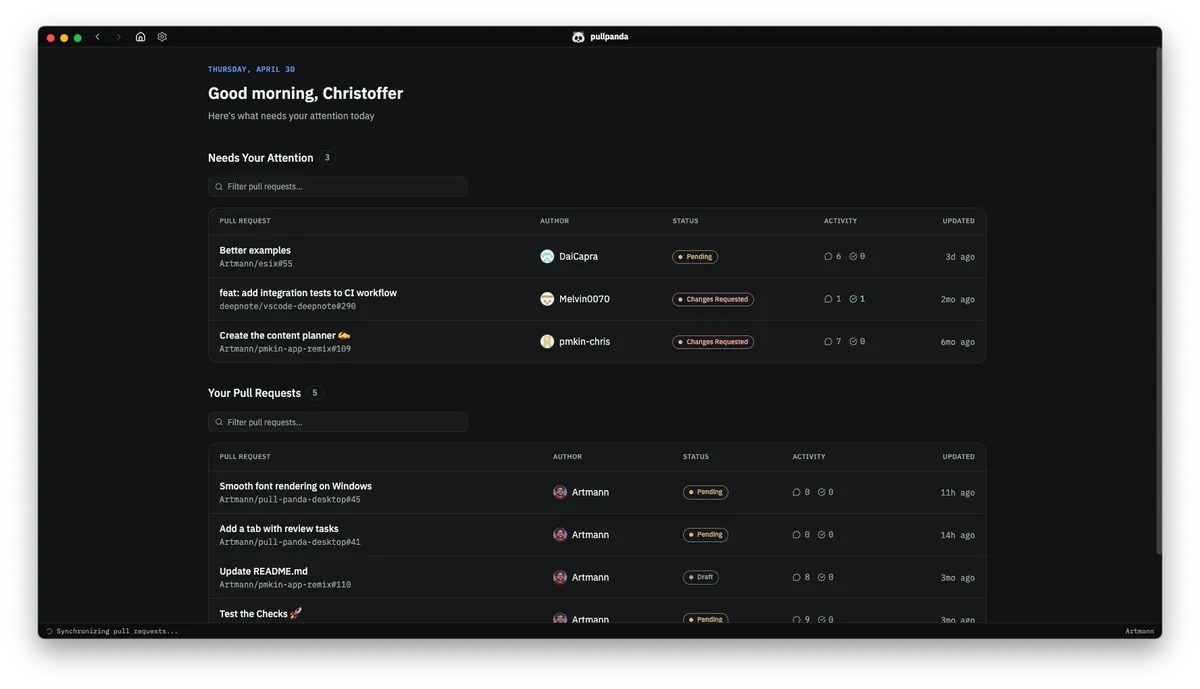Click green approval check in integration tests row
This screenshot has height=689, width=1200.
click(x=853, y=299)
